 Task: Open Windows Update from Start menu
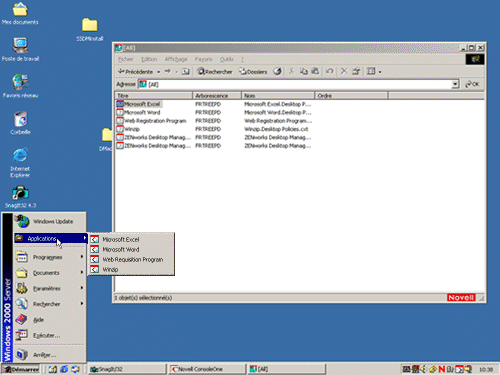pos(50,221)
